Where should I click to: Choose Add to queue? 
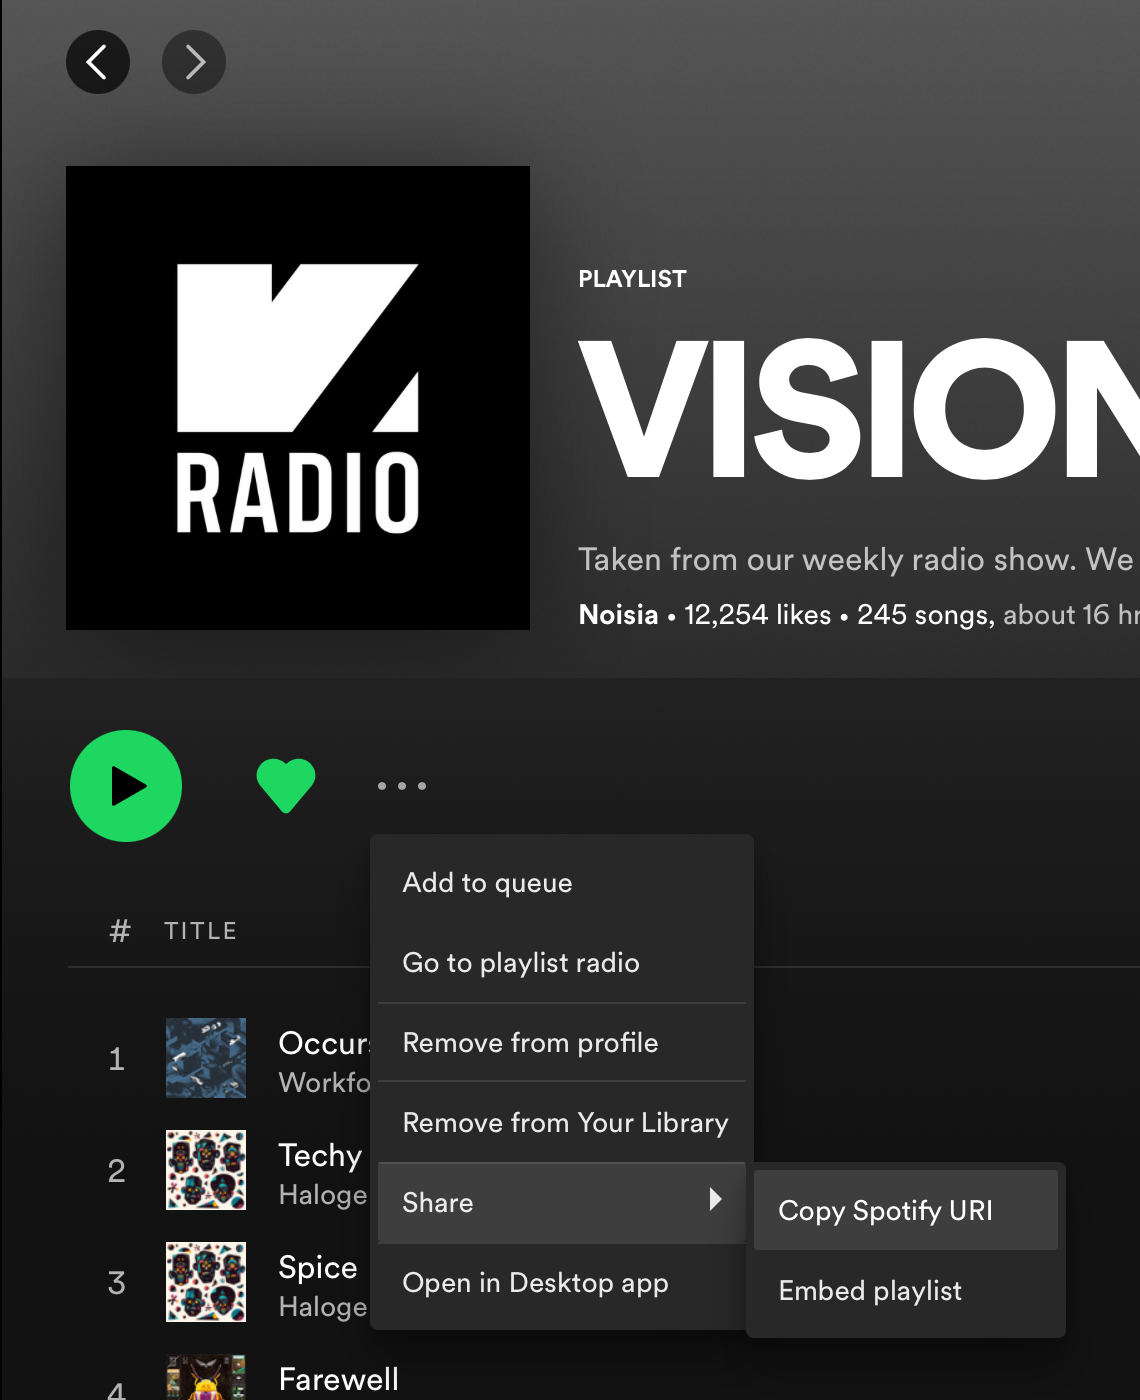pyautogui.click(x=562, y=883)
